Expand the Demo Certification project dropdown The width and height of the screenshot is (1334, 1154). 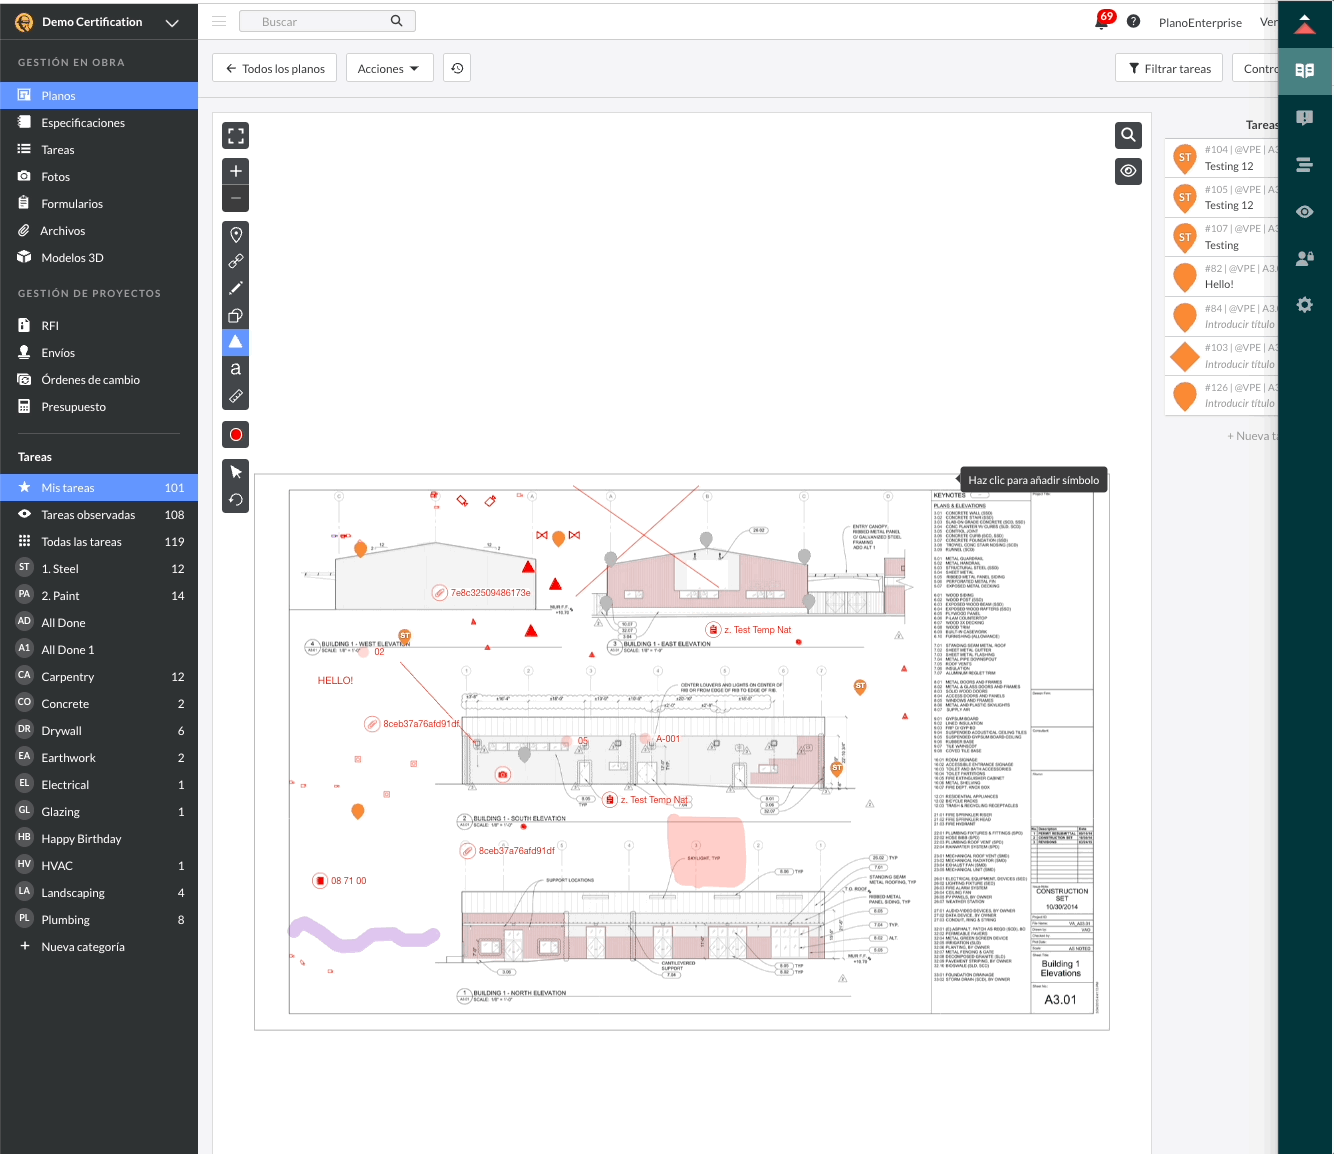(x=172, y=22)
